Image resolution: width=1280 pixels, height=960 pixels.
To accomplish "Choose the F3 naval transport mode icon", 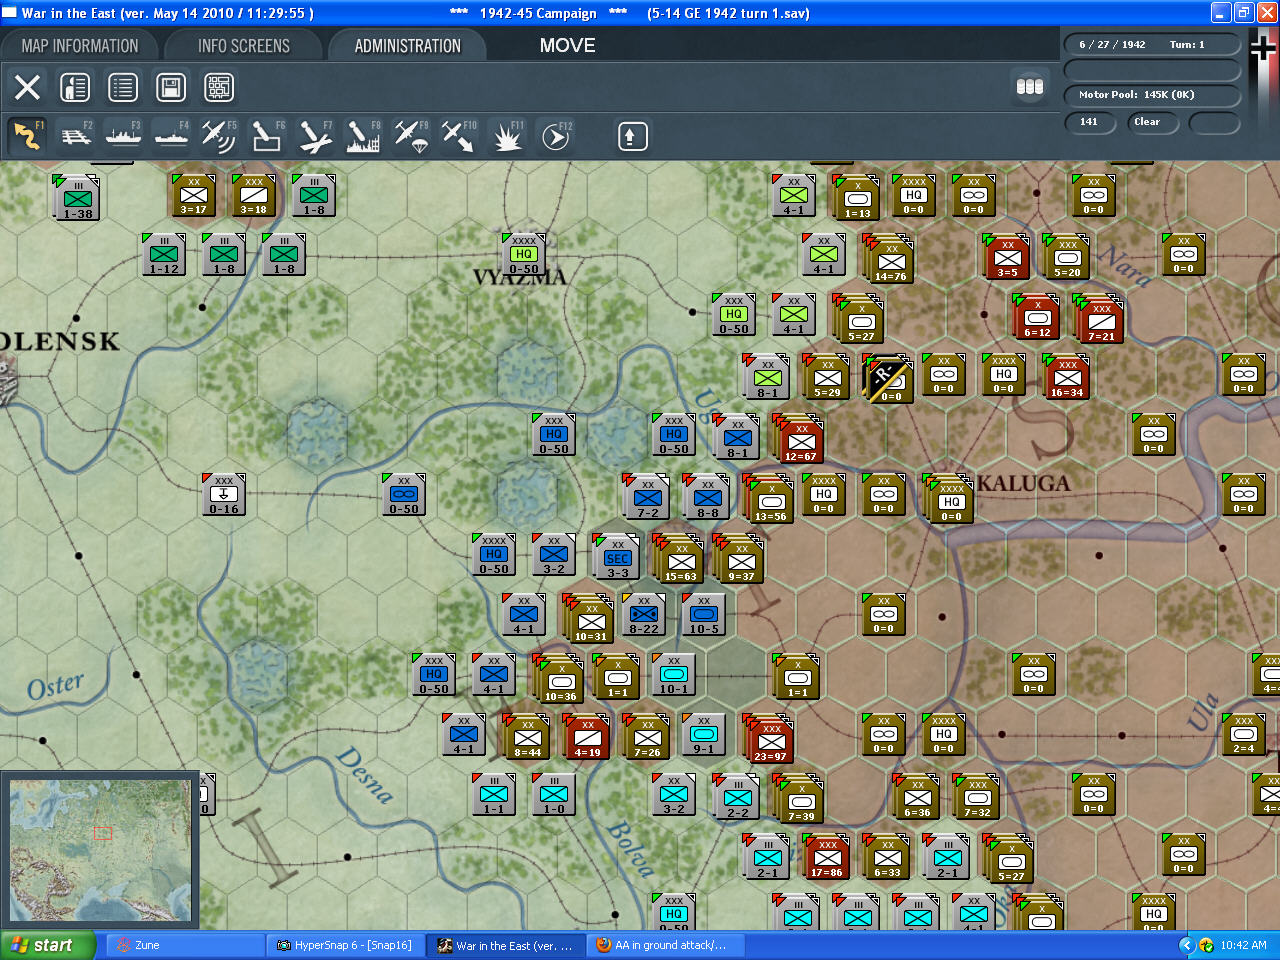I will pos(123,136).
